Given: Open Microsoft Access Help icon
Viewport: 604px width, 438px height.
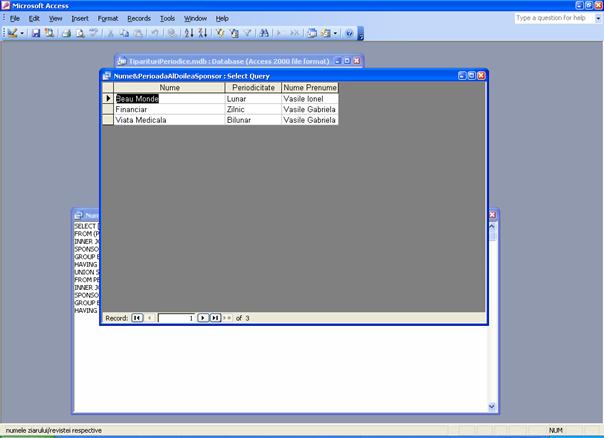Looking at the screenshot, I should (349, 33).
